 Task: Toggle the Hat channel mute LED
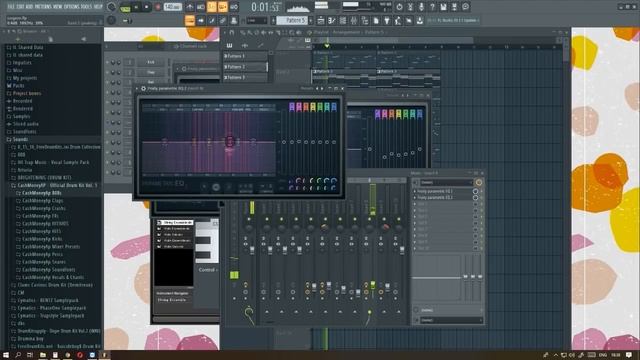[107, 82]
